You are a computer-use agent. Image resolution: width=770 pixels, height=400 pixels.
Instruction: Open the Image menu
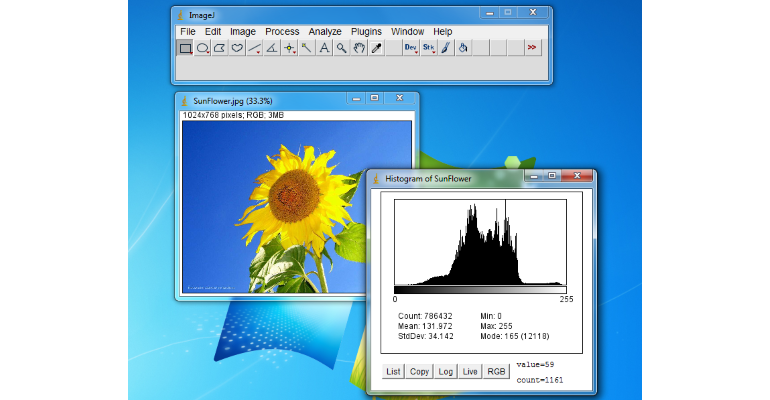pos(243,31)
